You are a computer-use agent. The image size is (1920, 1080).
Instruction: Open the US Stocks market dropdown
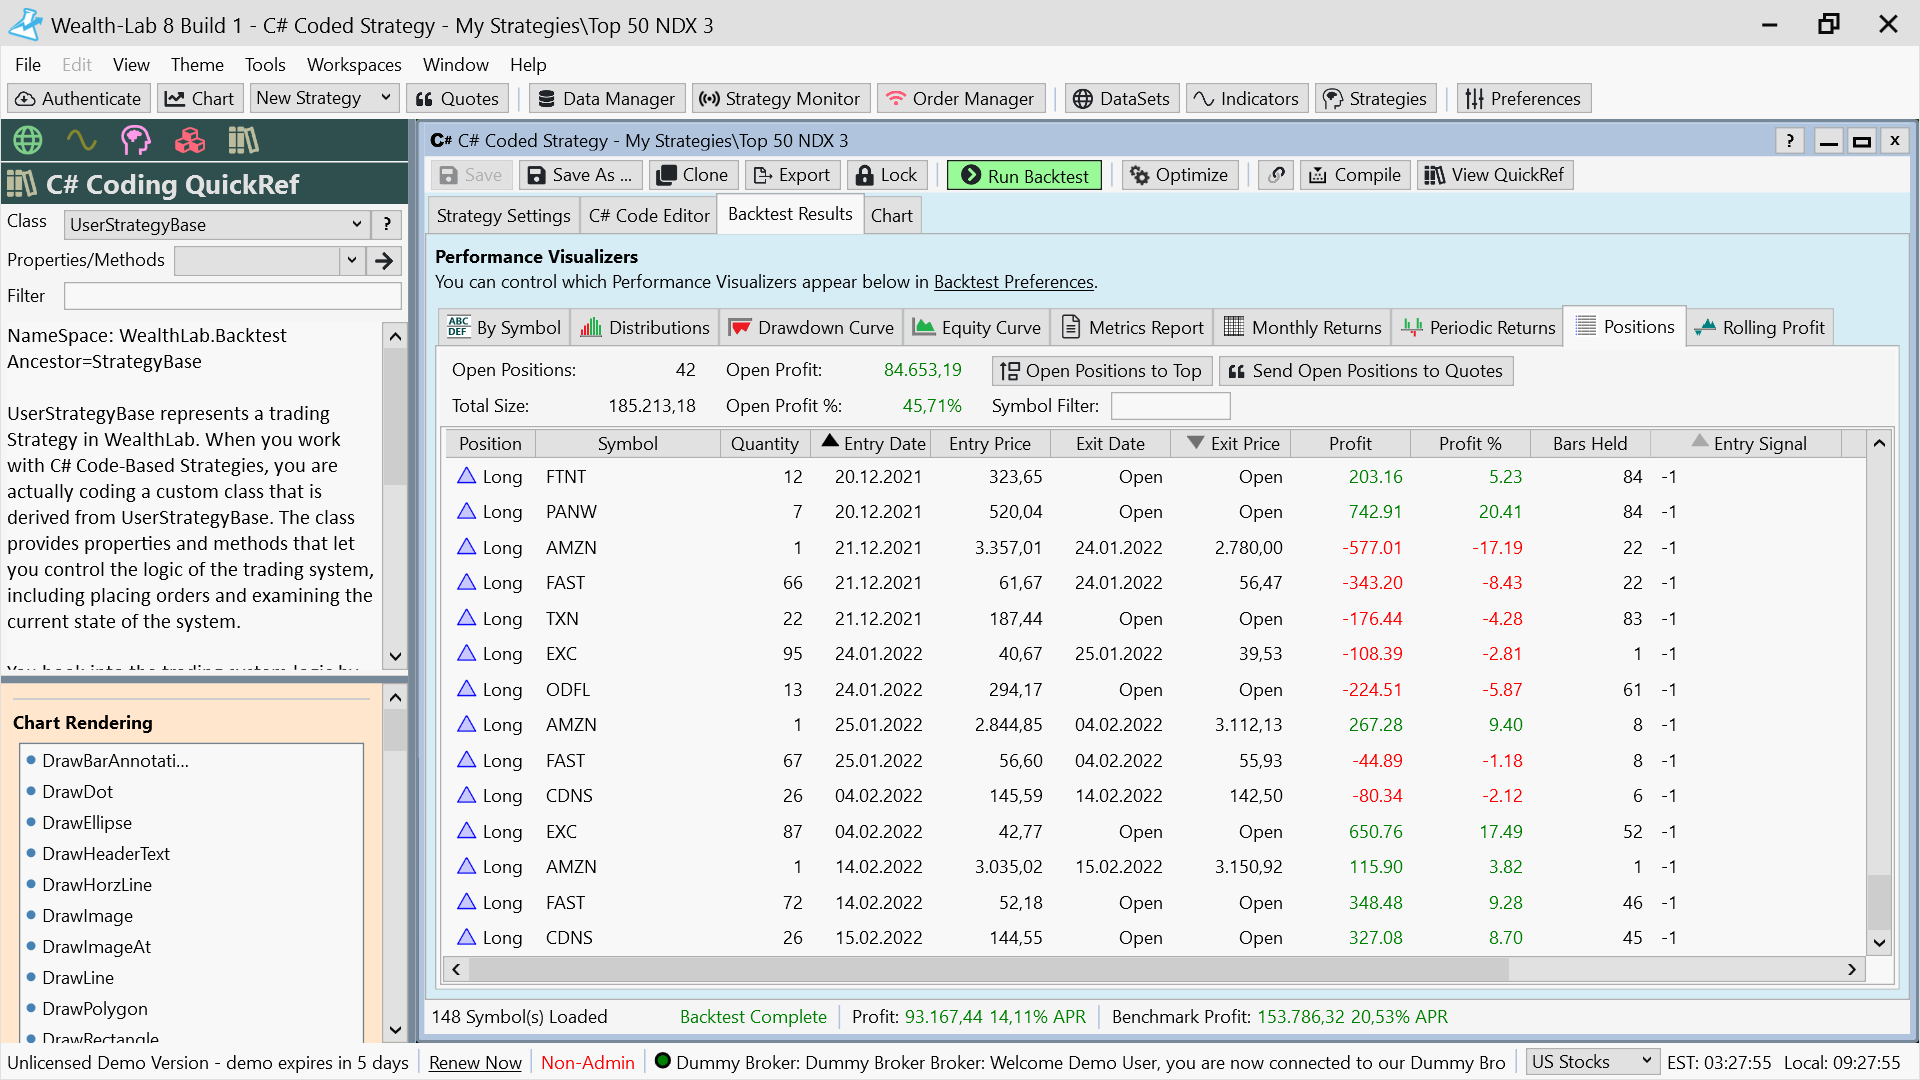pos(1592,1062)
